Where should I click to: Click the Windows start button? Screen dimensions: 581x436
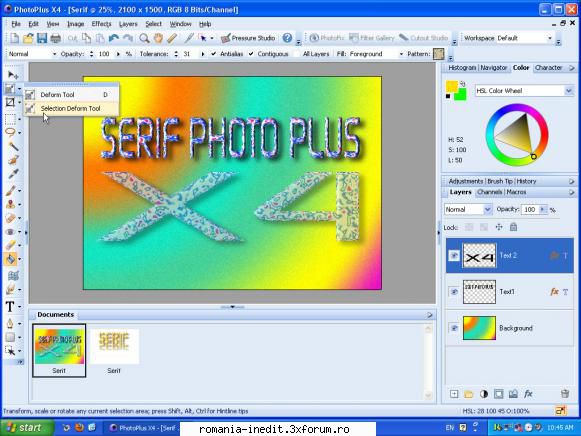pos(27,428)
